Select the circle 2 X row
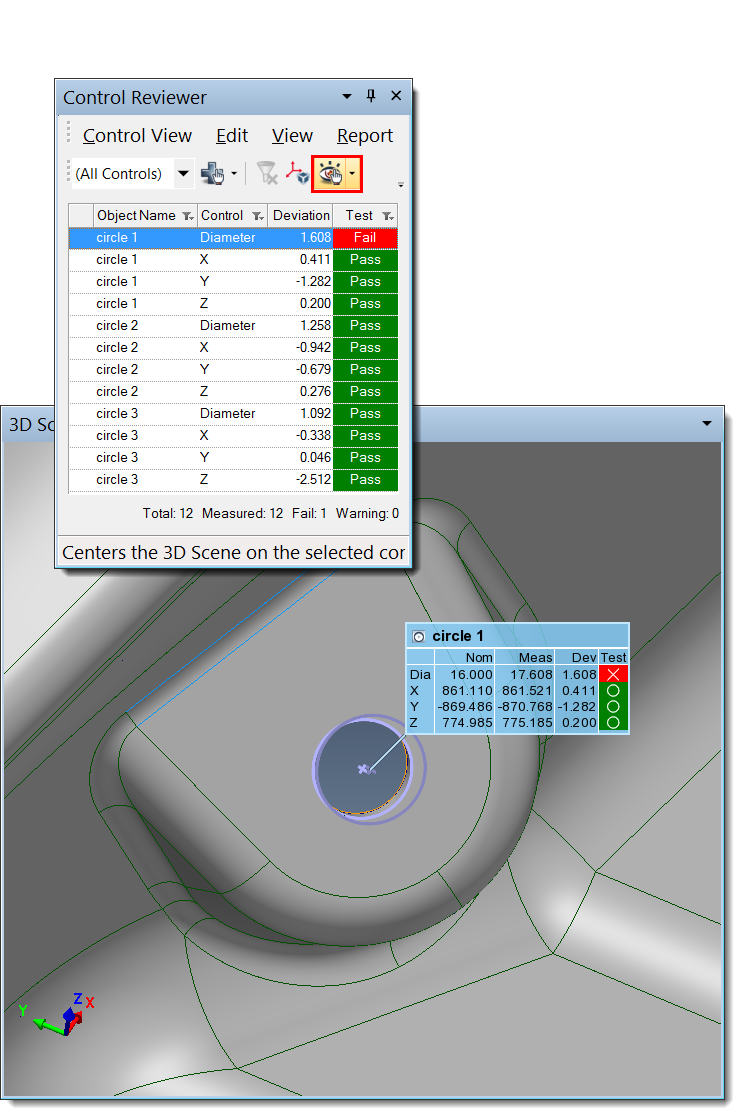Image resolution: width=740 pixels, height=1115 pixels. click(x=233, y=348)
